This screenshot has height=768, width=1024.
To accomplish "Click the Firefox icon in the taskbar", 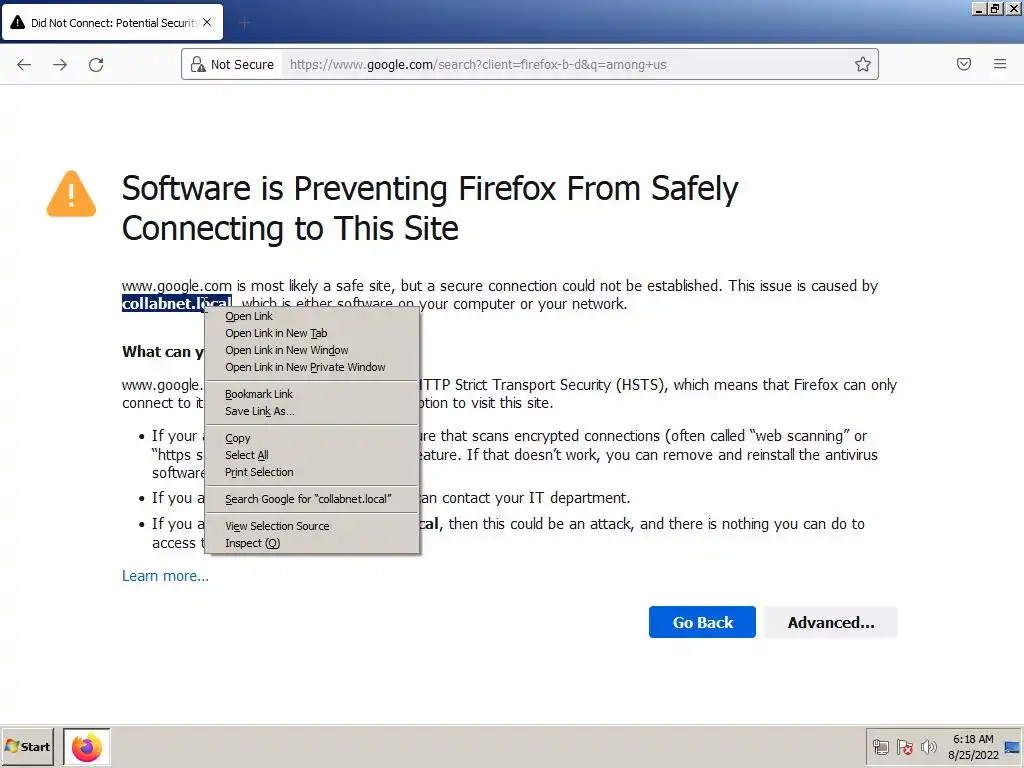I will click(87, 747).
